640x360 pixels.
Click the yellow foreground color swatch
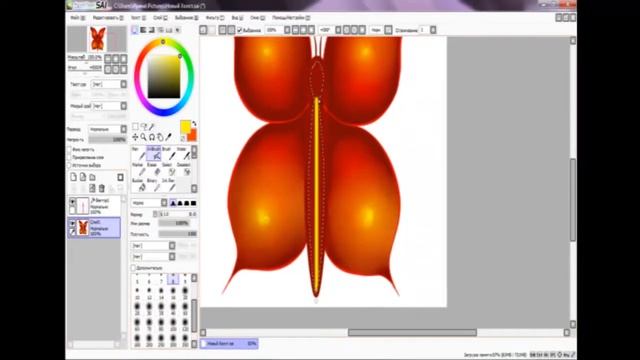coord(185,126)
